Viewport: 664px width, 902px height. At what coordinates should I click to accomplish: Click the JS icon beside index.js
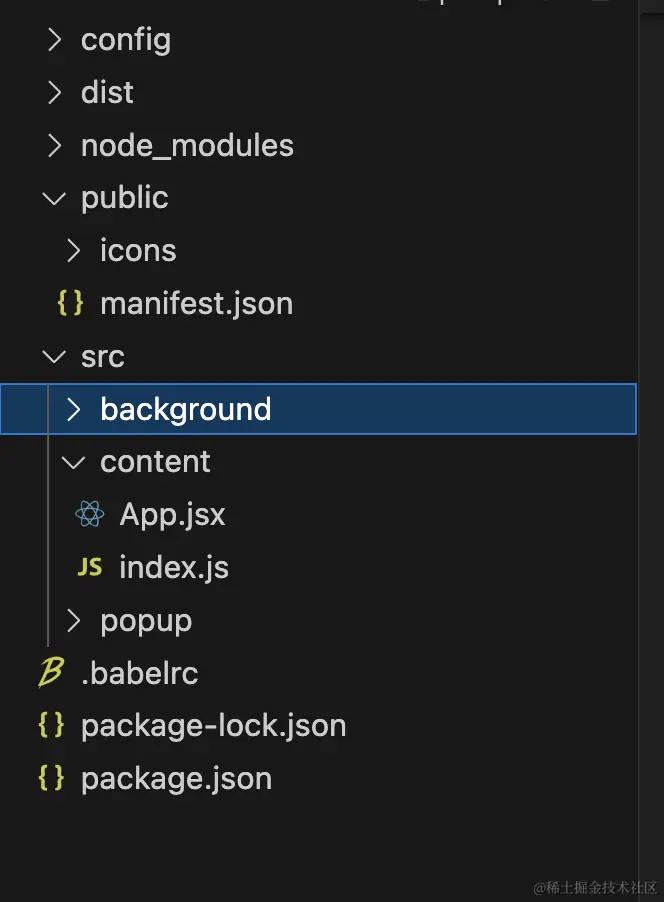[x=90, y=567]
